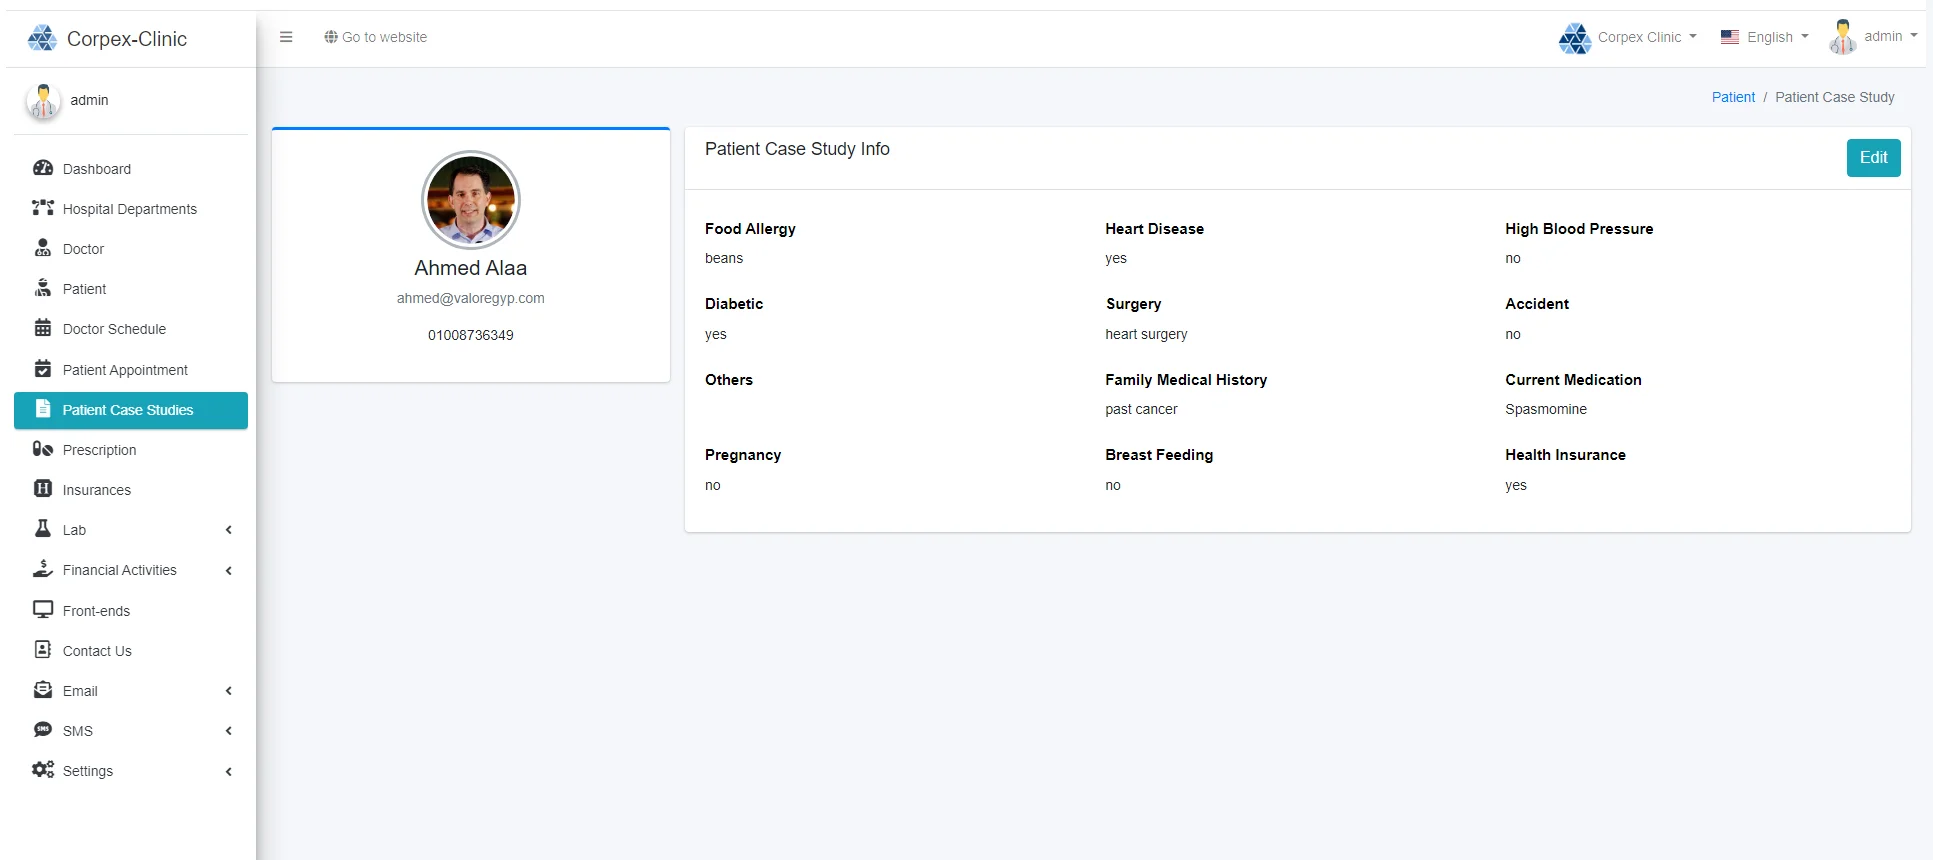Click the Insurances icon in sidebar
The height and width of the screenshot is (860, 1933).
point(43,489)
